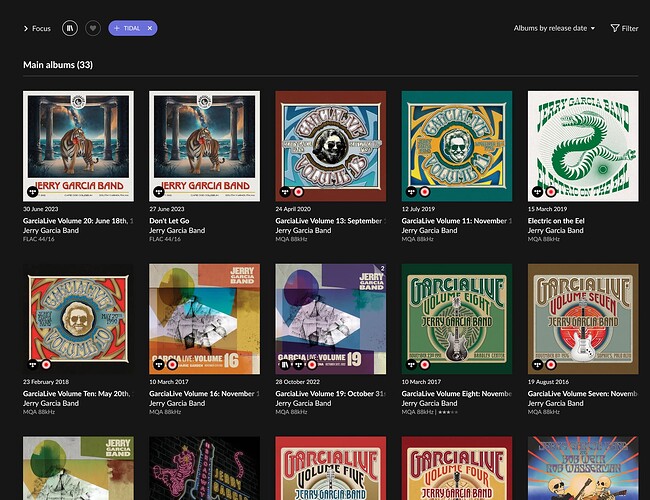Click TIDAL badge on Electric on the Eel cover
The width and height of the screenshot is (650, 500).
coord(538,190)
